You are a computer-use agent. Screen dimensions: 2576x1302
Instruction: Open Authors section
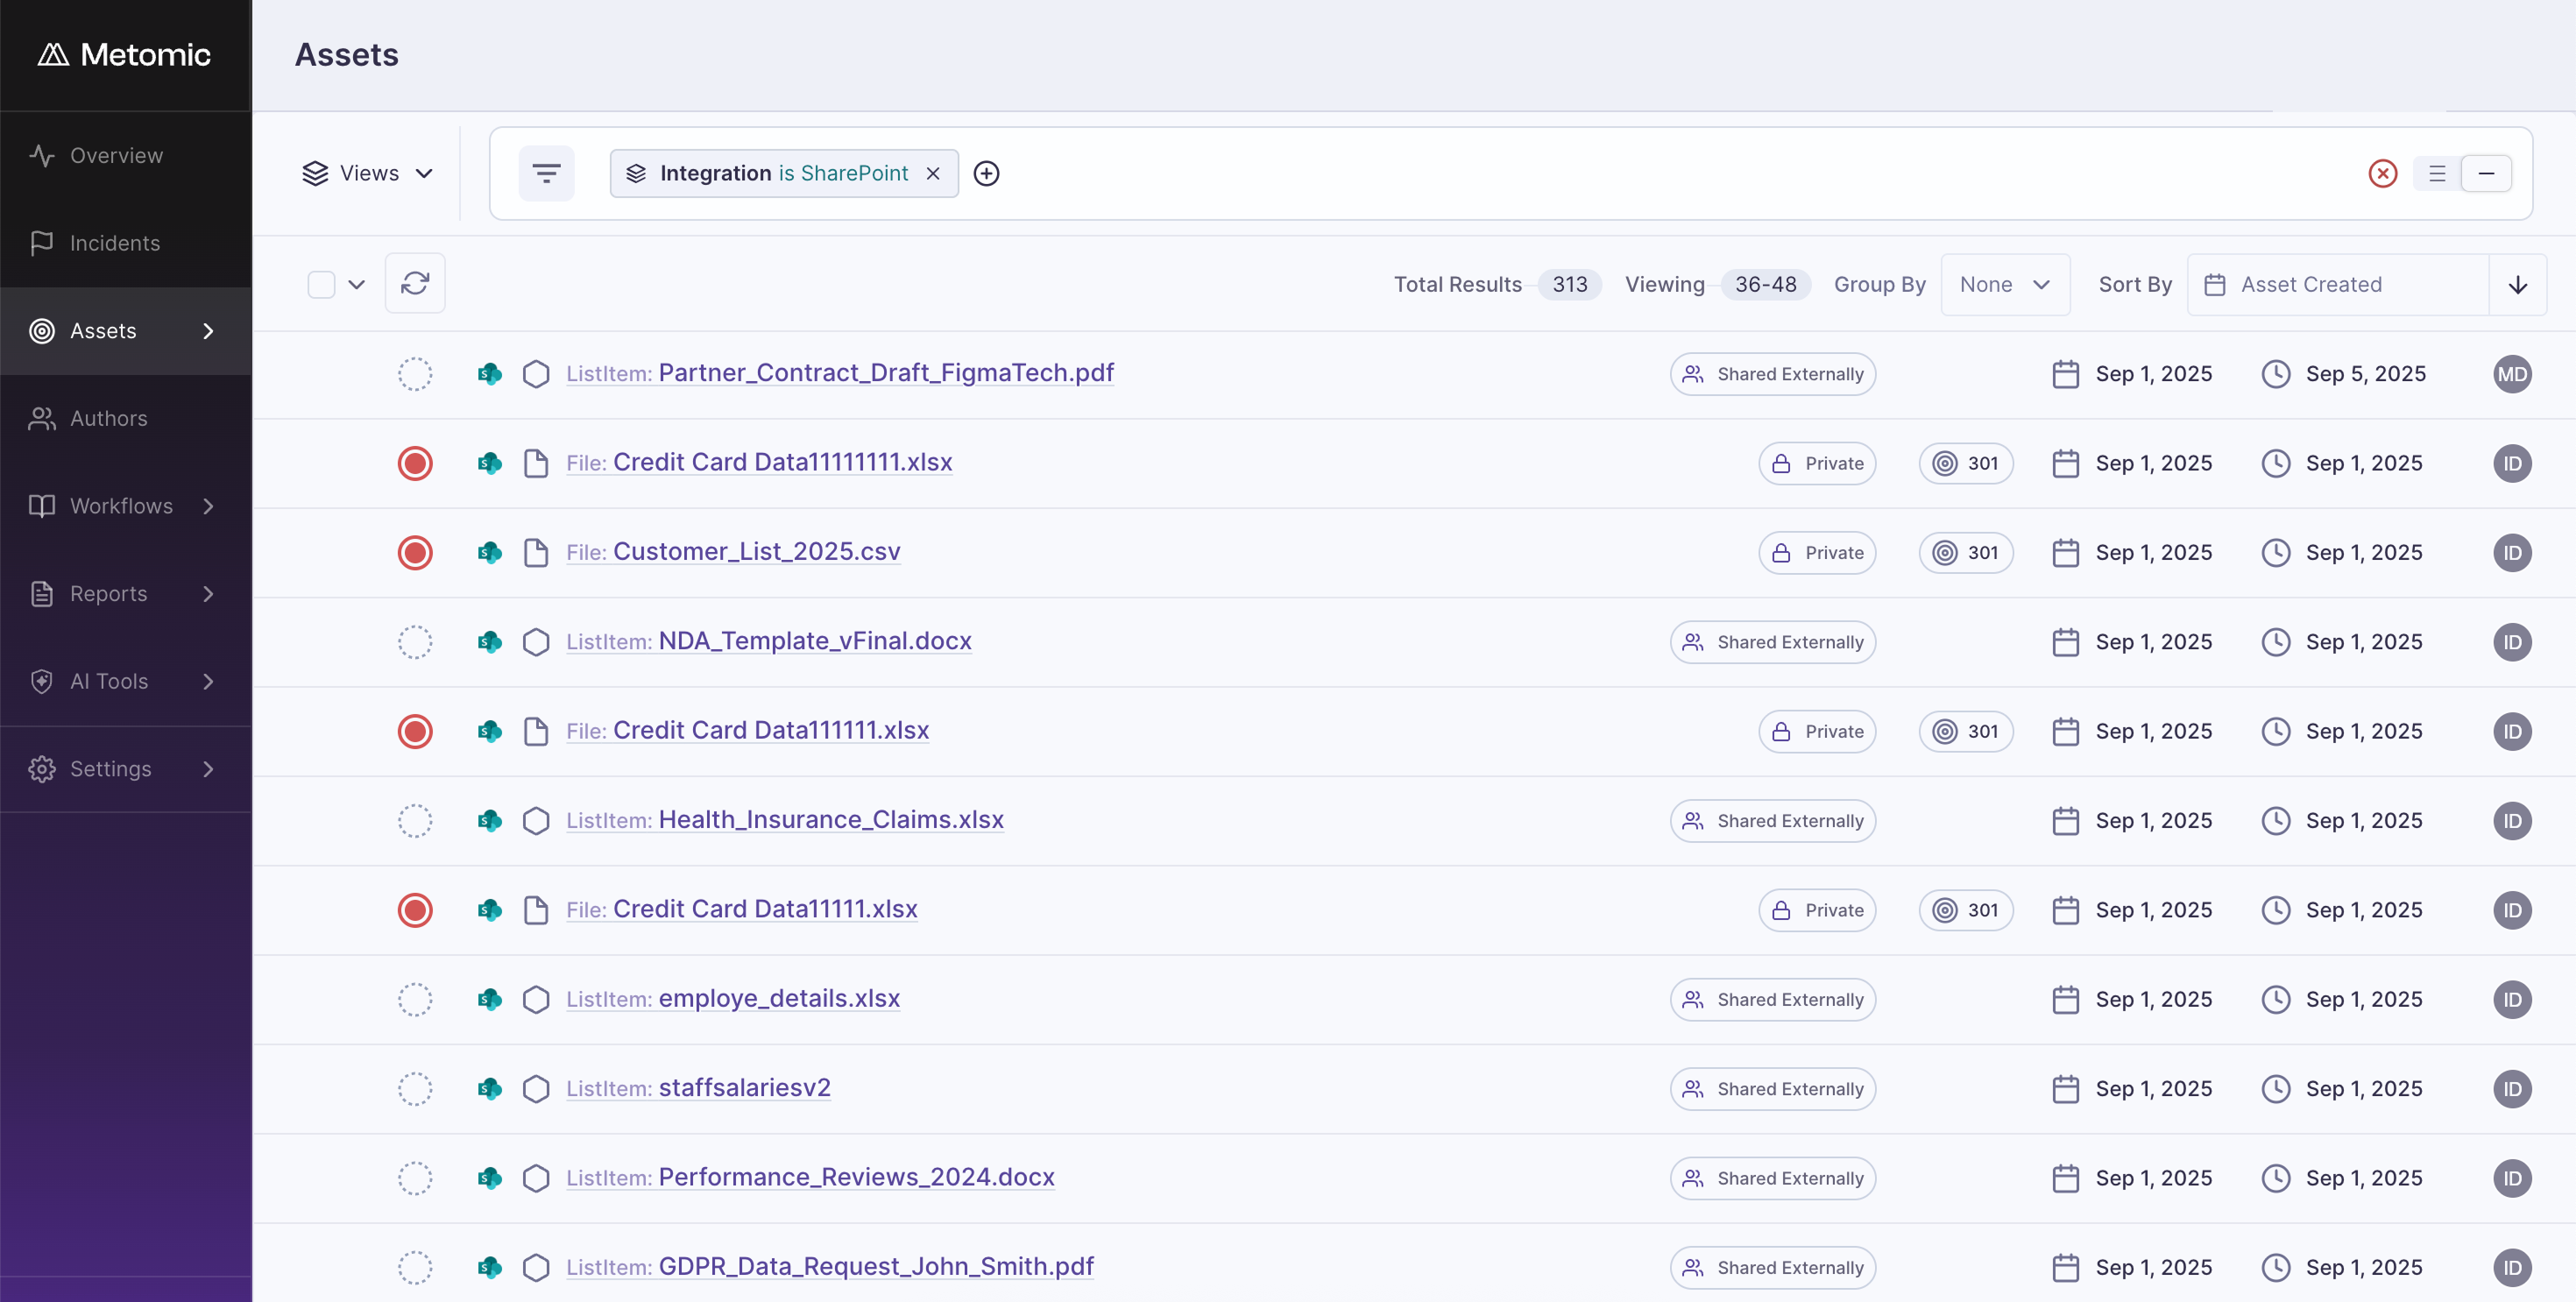coord(125,419)
